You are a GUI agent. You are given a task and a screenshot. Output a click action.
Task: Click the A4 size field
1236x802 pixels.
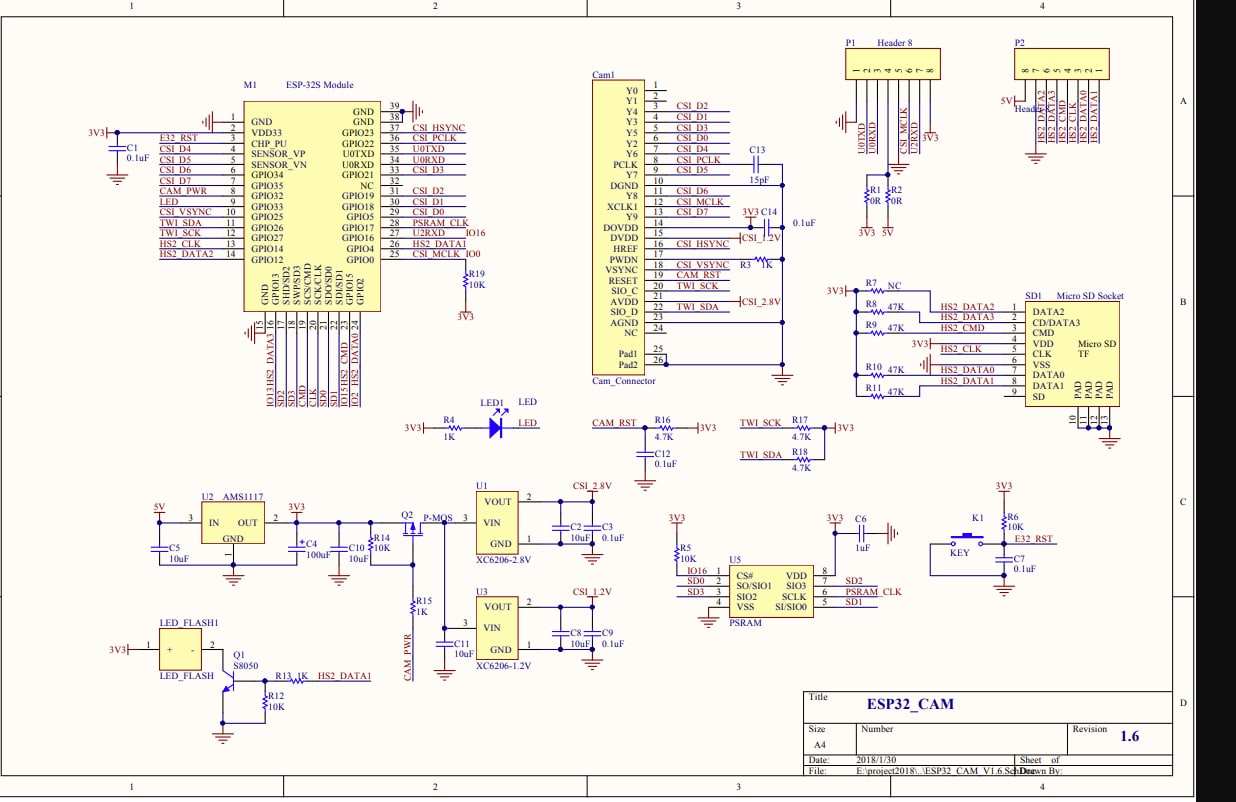pos(819,745)
